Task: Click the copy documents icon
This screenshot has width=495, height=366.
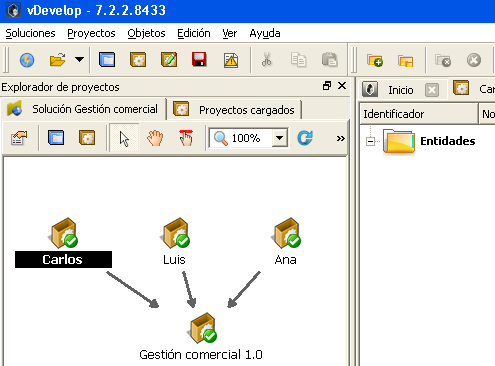Action: coord(298,60)
